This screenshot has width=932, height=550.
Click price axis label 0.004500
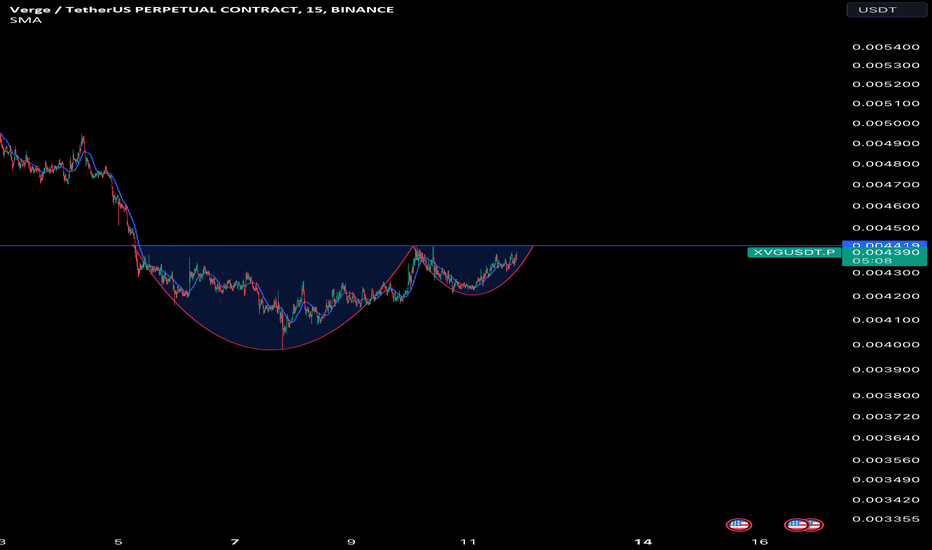pos(886,228)
